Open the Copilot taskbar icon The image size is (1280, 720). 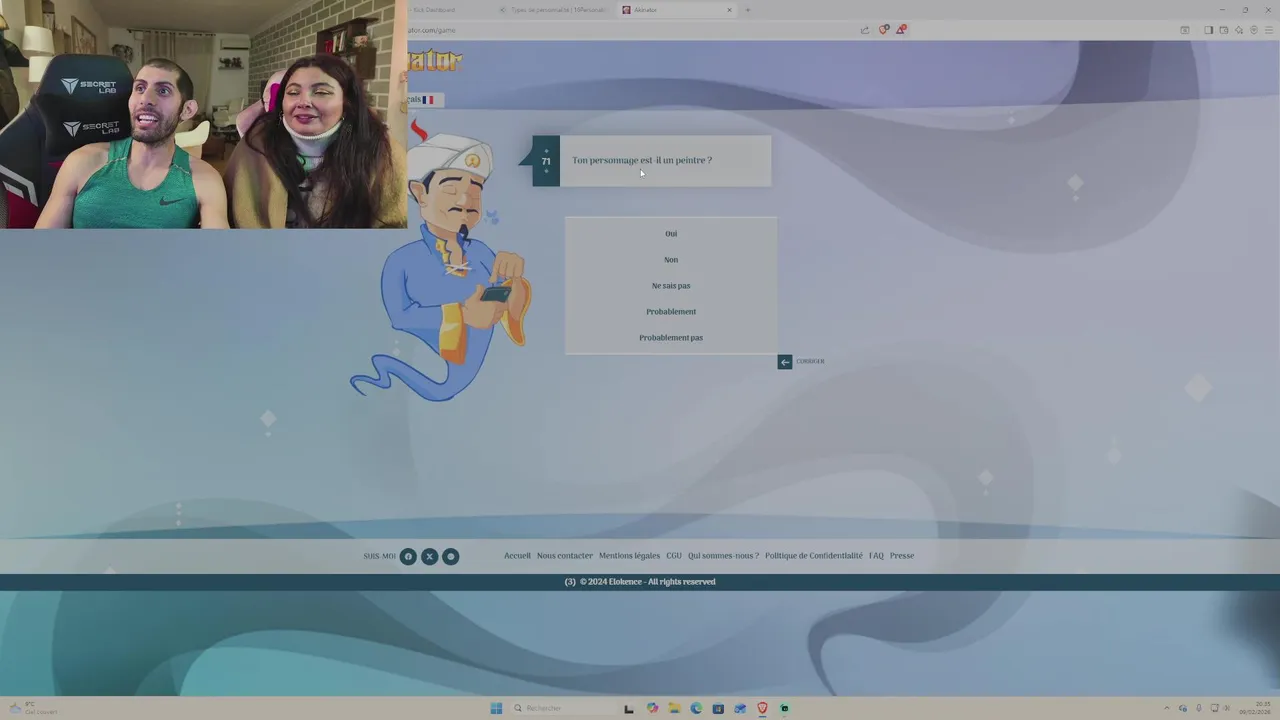point(653,708)
